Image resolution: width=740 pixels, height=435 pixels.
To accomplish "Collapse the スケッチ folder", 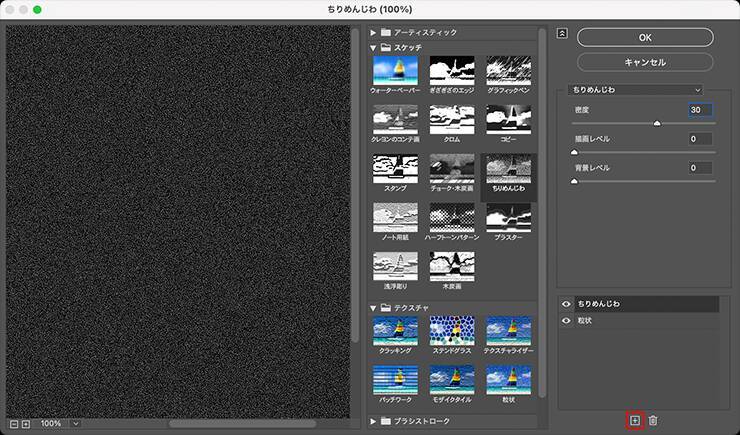I will 374,47.
